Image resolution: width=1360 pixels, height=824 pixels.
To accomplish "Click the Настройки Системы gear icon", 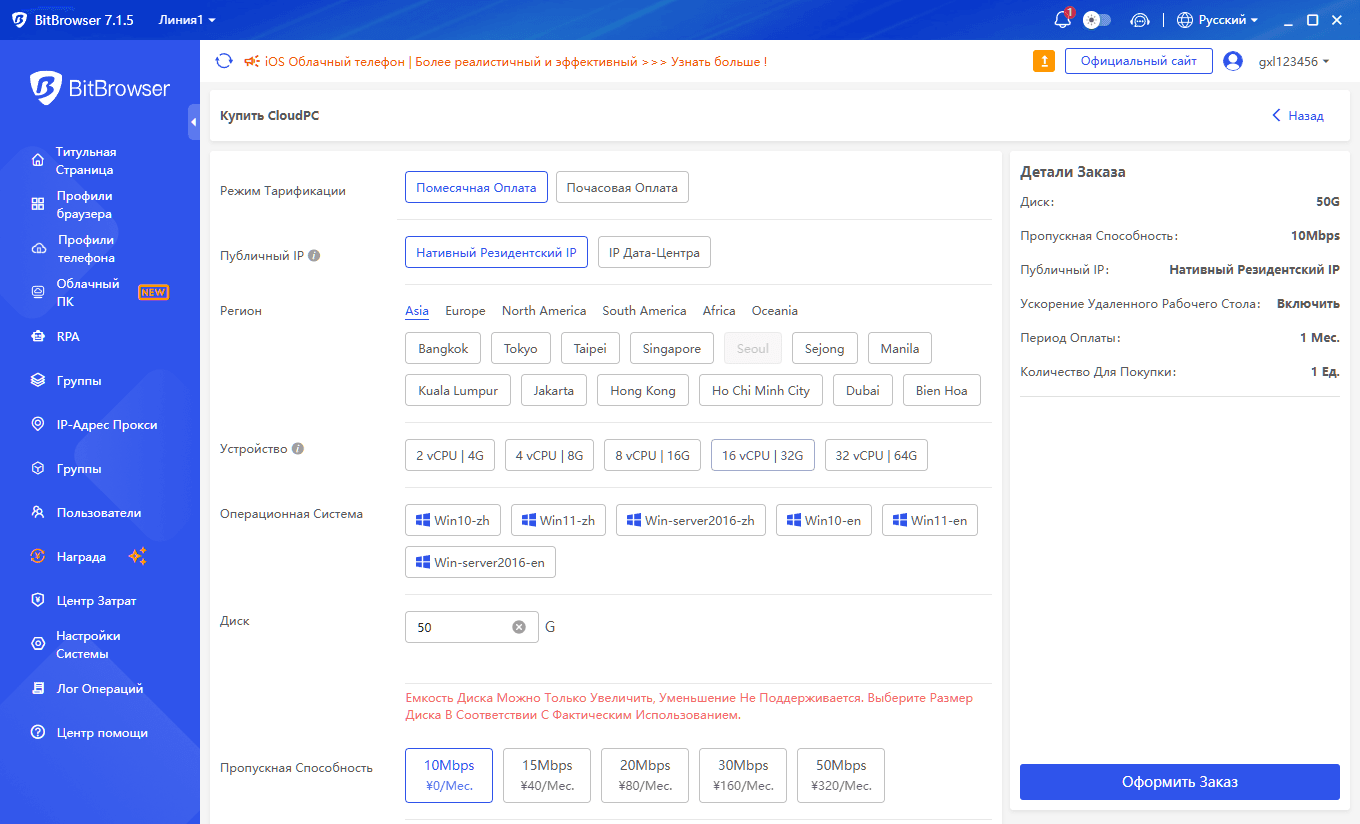I will coord(38,645).
